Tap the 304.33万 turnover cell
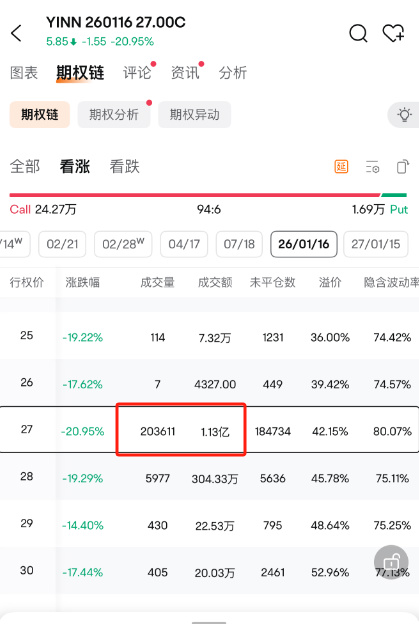 pos(215,479)
